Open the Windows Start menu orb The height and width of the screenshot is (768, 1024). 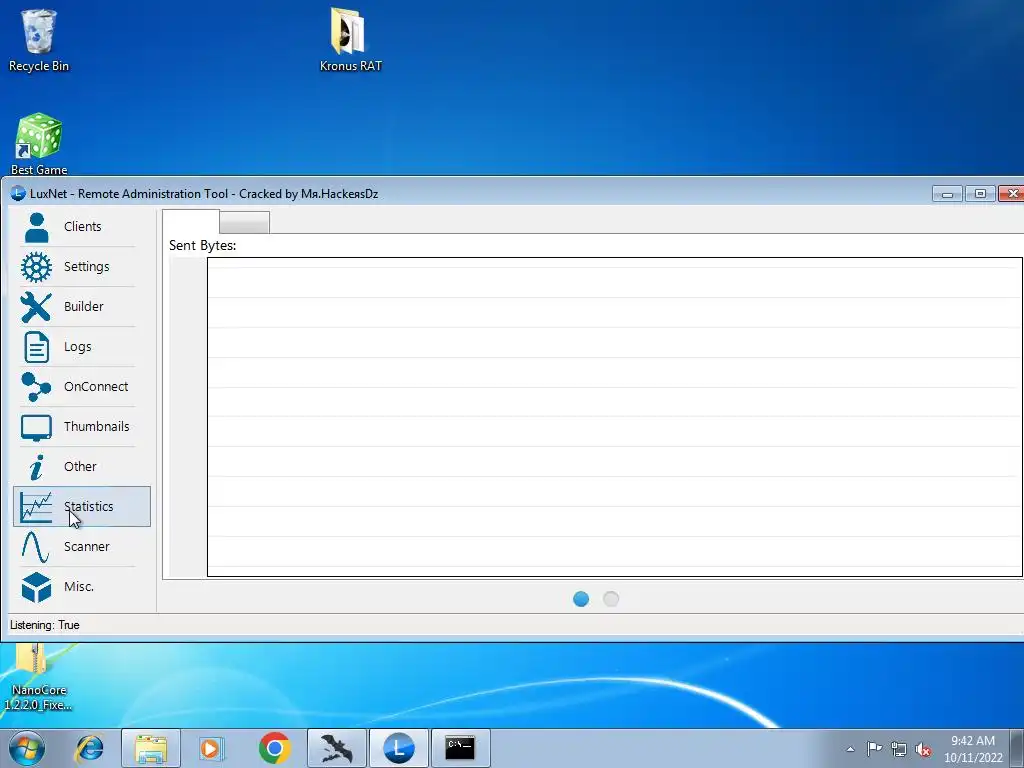(26, 748)
